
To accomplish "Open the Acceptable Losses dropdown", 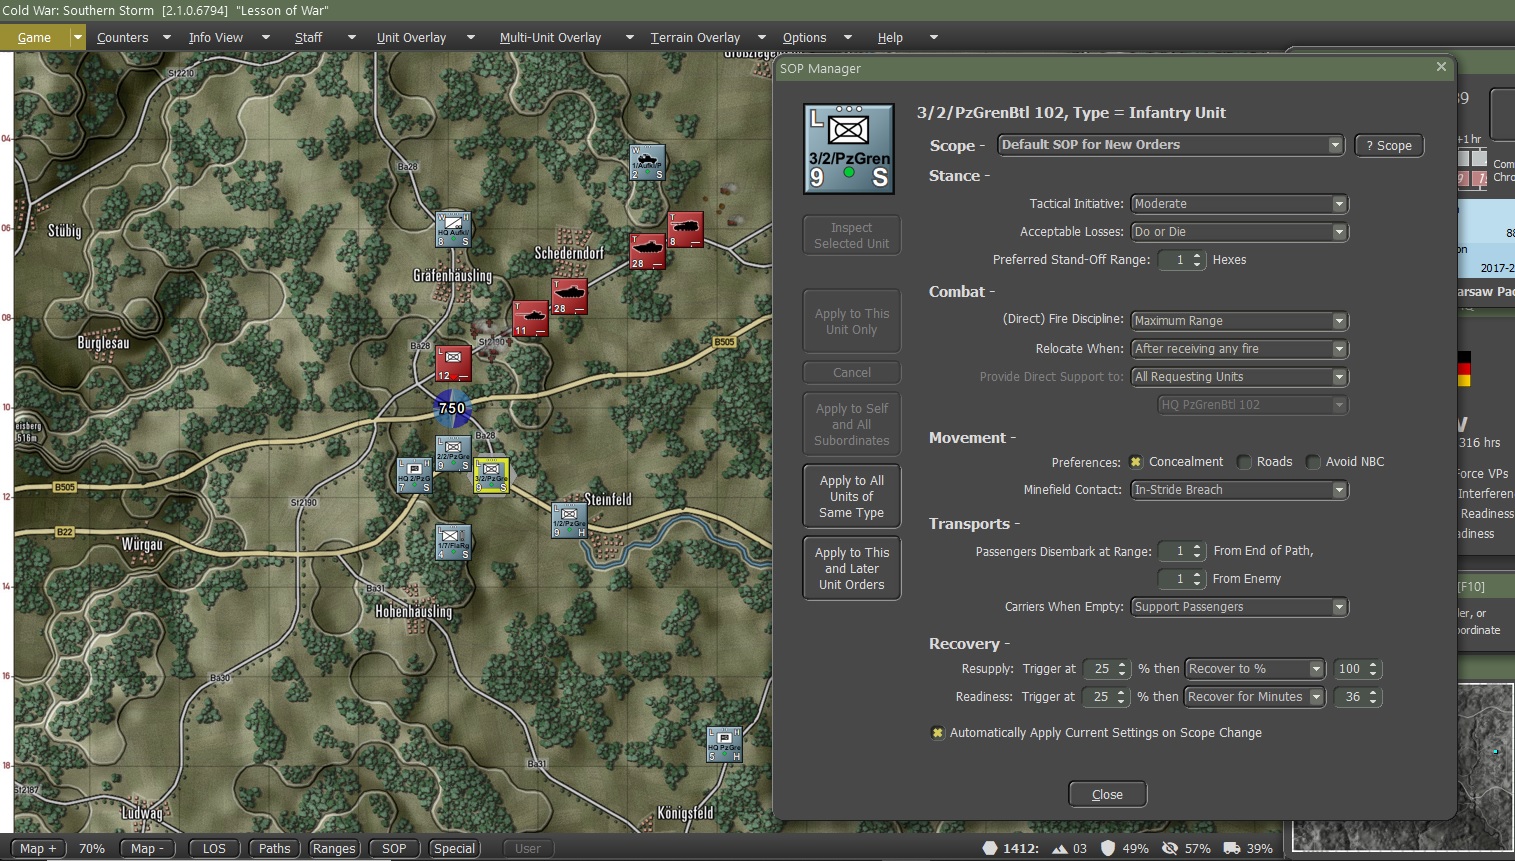I will (x=1239, y=232).
